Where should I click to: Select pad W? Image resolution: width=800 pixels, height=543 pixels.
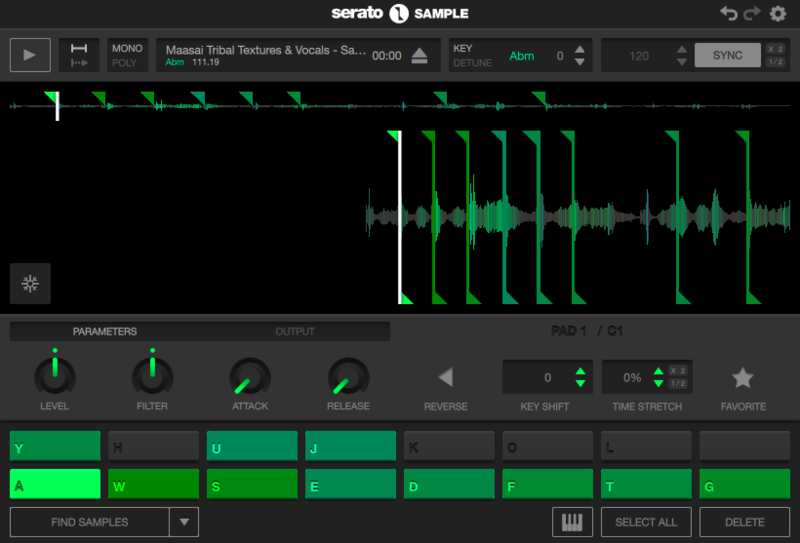(x=154, y=484)
